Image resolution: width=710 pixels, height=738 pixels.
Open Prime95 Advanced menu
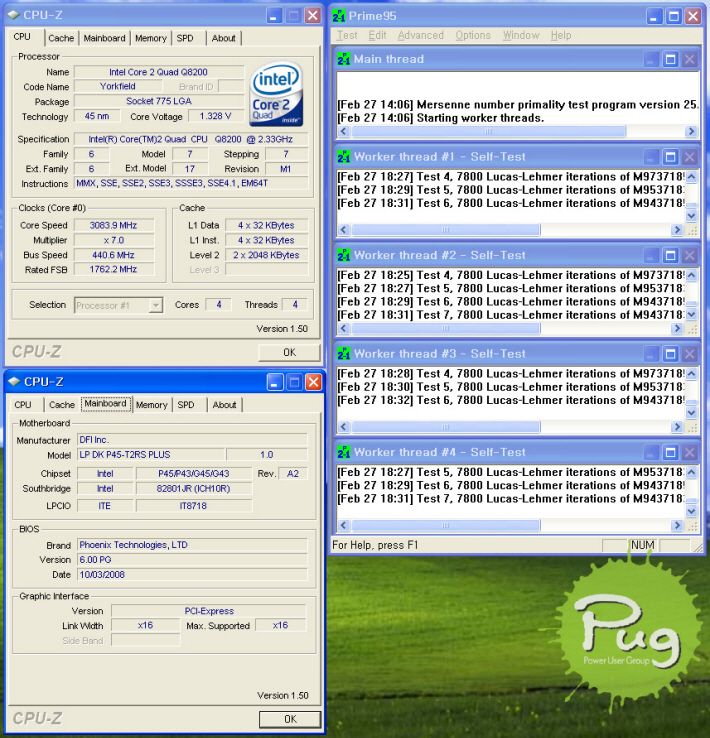pos(421,35)
